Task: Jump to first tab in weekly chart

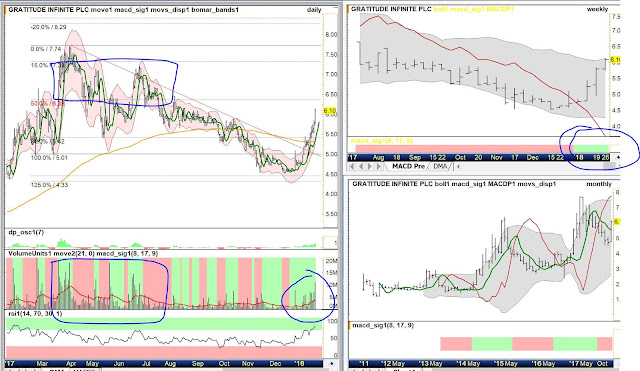Action: point(352,167)
